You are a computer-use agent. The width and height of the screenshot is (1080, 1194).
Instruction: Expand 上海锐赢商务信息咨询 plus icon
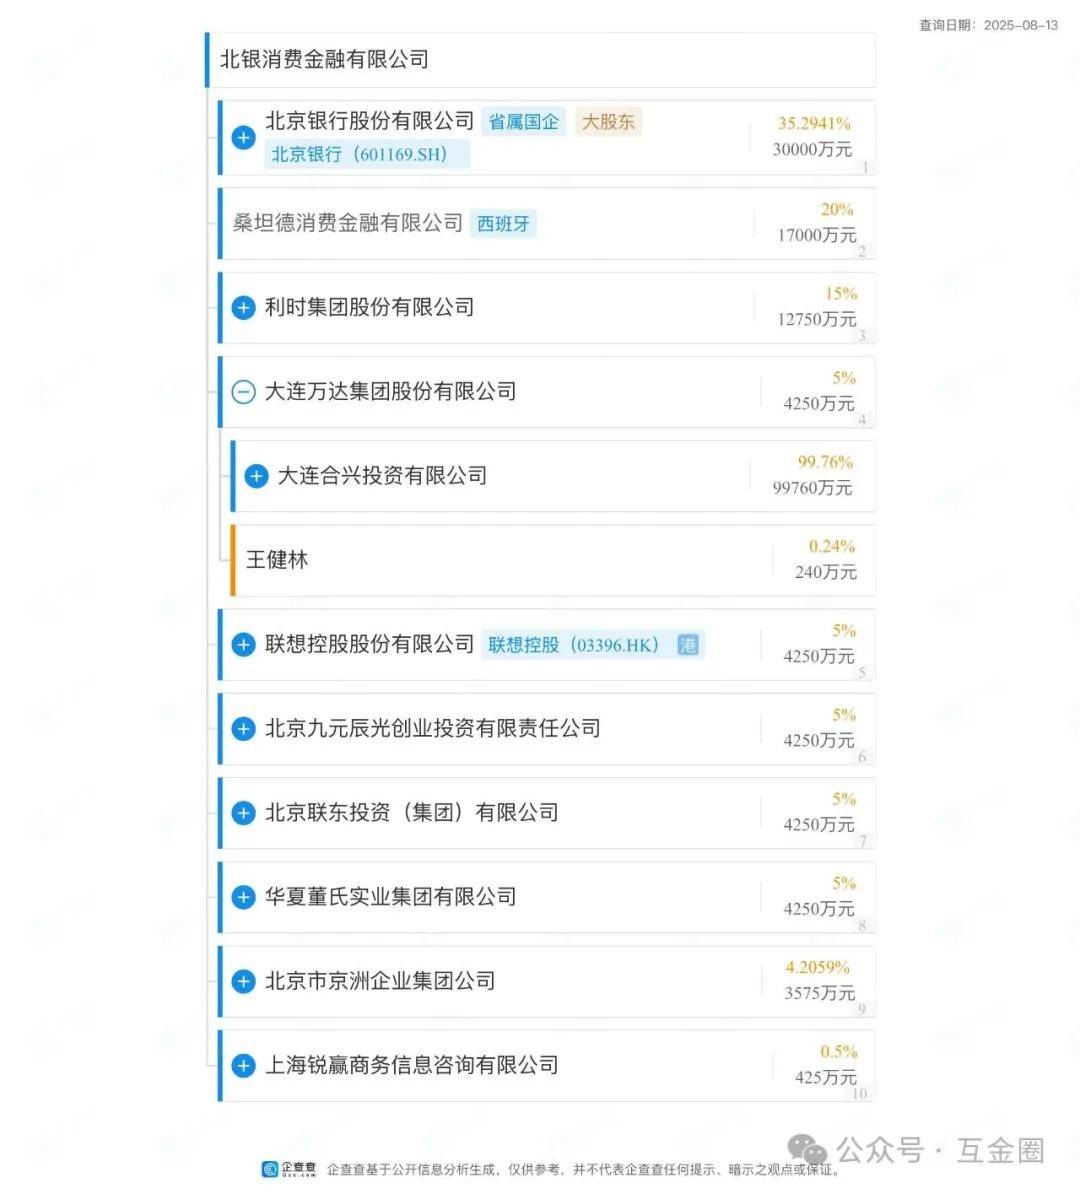[x=243, y=1066]
